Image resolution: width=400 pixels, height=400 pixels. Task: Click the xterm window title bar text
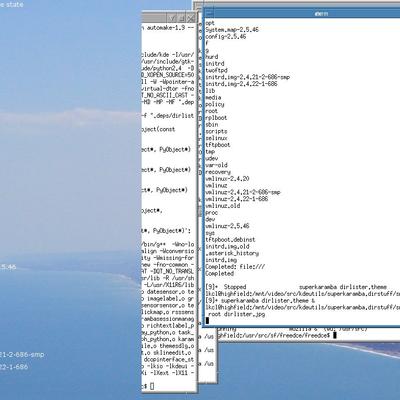coord(321,14)
